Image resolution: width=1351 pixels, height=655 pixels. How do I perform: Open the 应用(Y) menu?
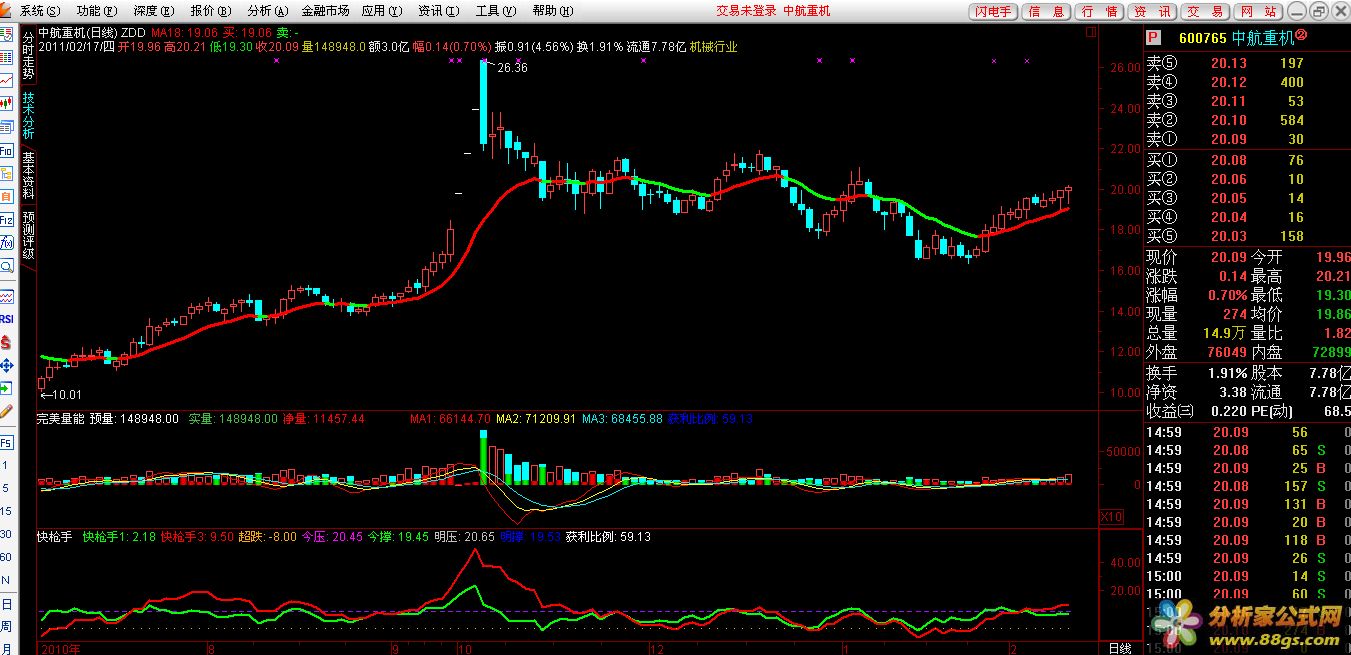380,11
